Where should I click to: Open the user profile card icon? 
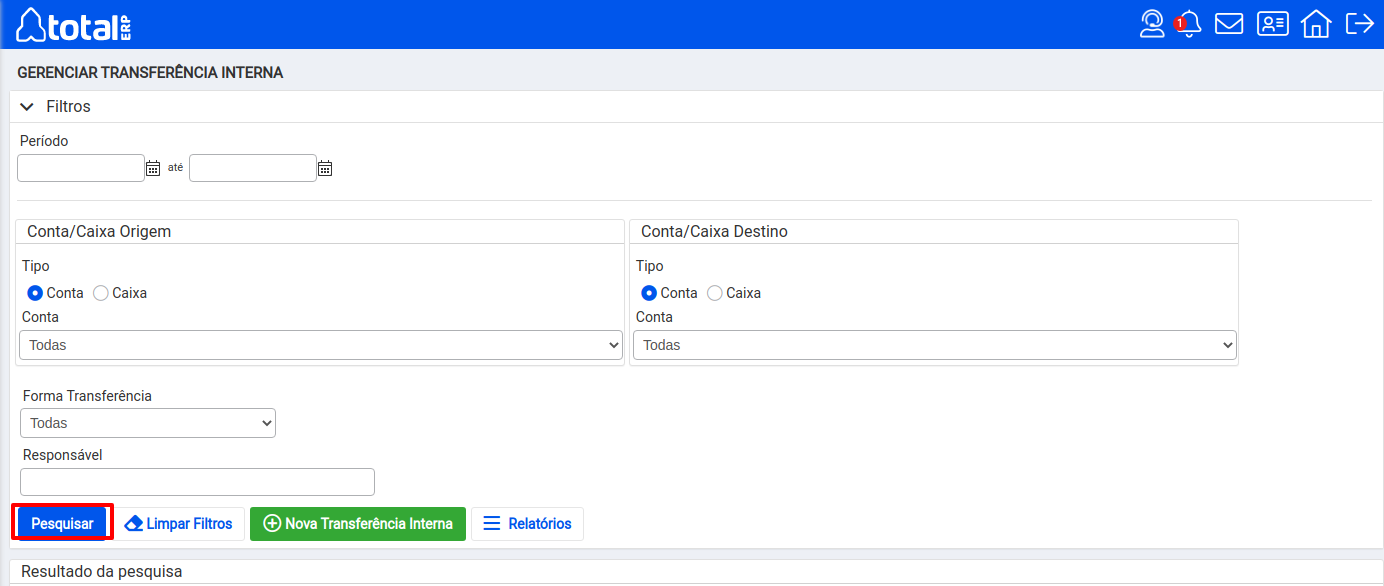click(x=1273, y=24)
